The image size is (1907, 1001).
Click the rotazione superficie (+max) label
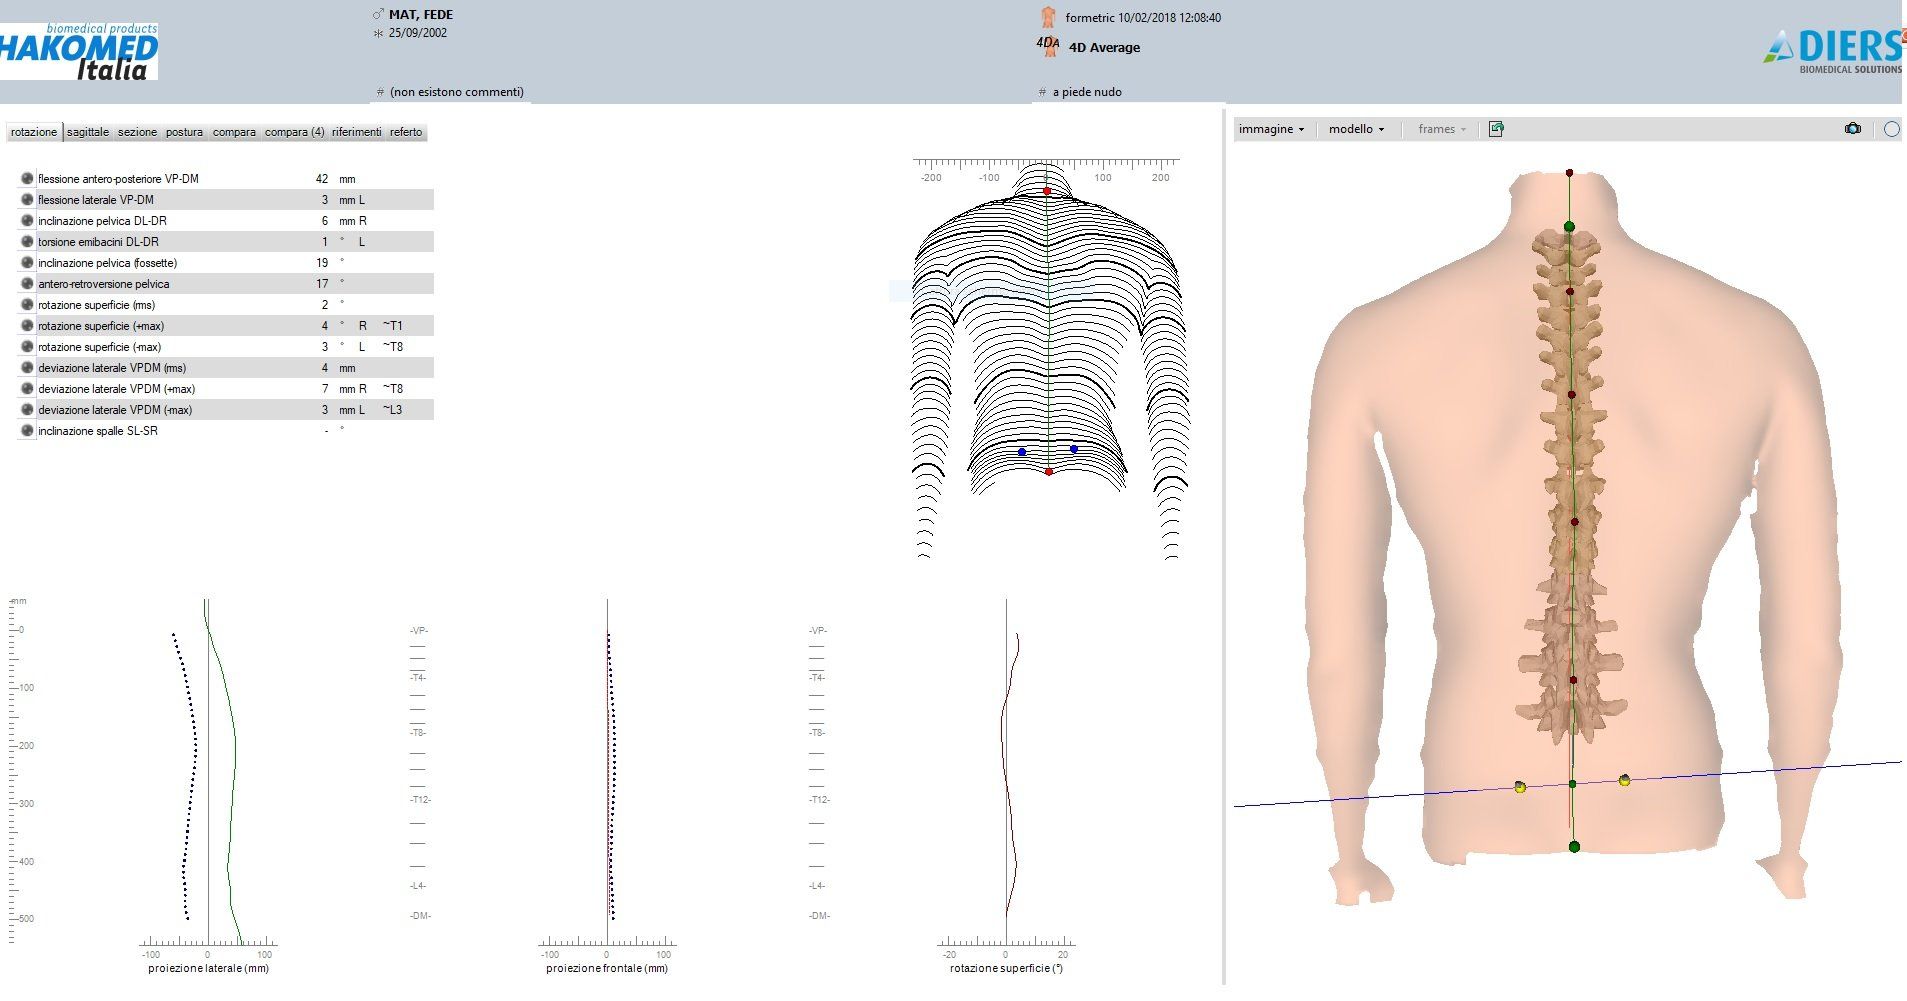[101, 326]
